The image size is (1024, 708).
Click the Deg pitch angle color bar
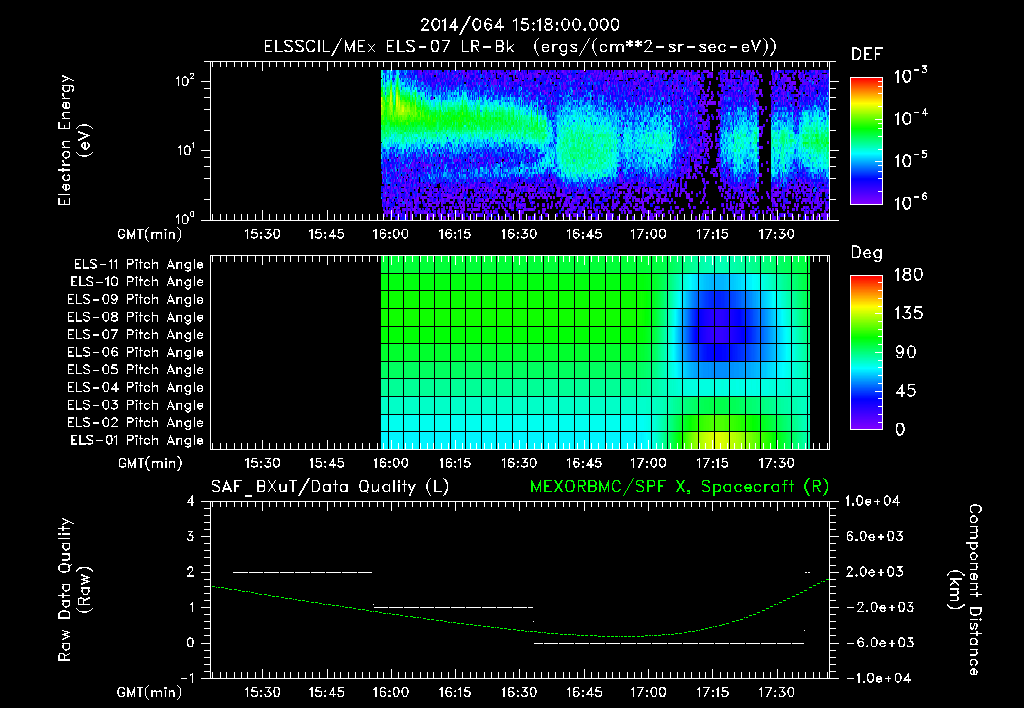pyautogui.click(x=866, y=352)
